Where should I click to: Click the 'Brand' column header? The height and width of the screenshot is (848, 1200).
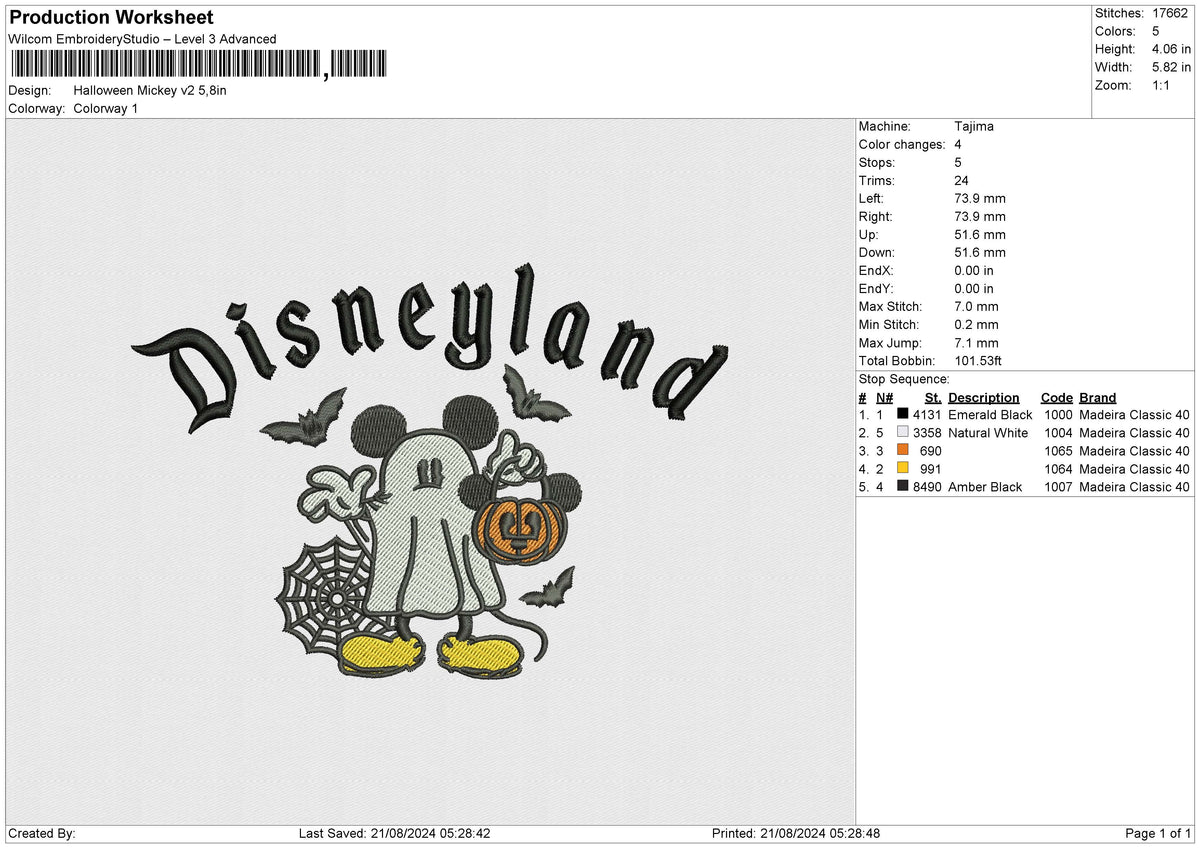coord(1097,397)
